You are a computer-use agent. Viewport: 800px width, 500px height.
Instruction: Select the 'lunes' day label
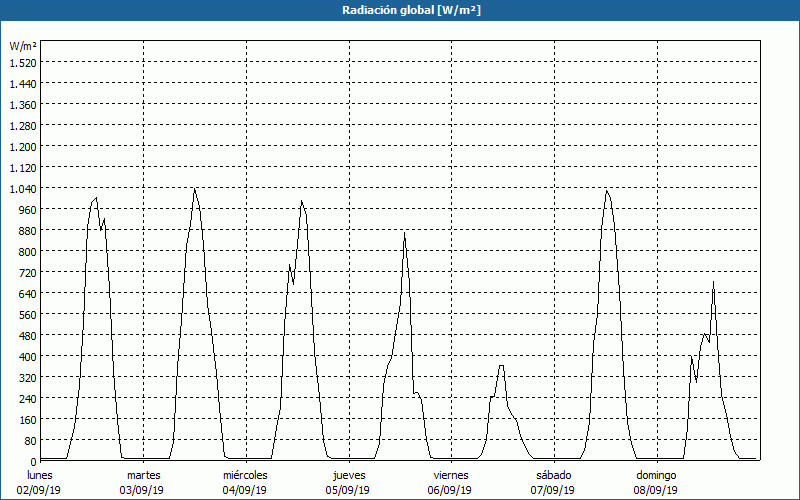40,475
